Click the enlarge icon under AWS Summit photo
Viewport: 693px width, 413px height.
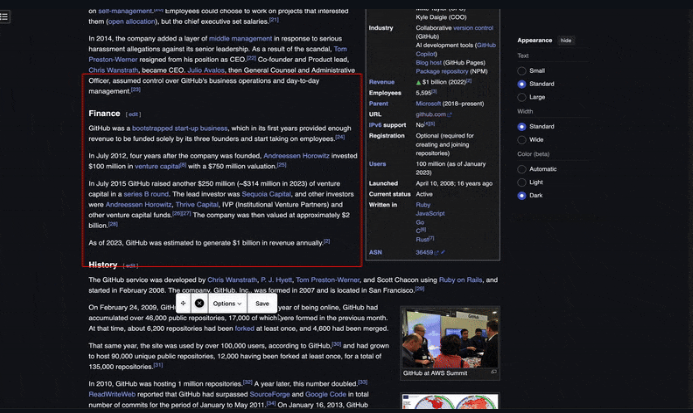[x=494, y=372]
